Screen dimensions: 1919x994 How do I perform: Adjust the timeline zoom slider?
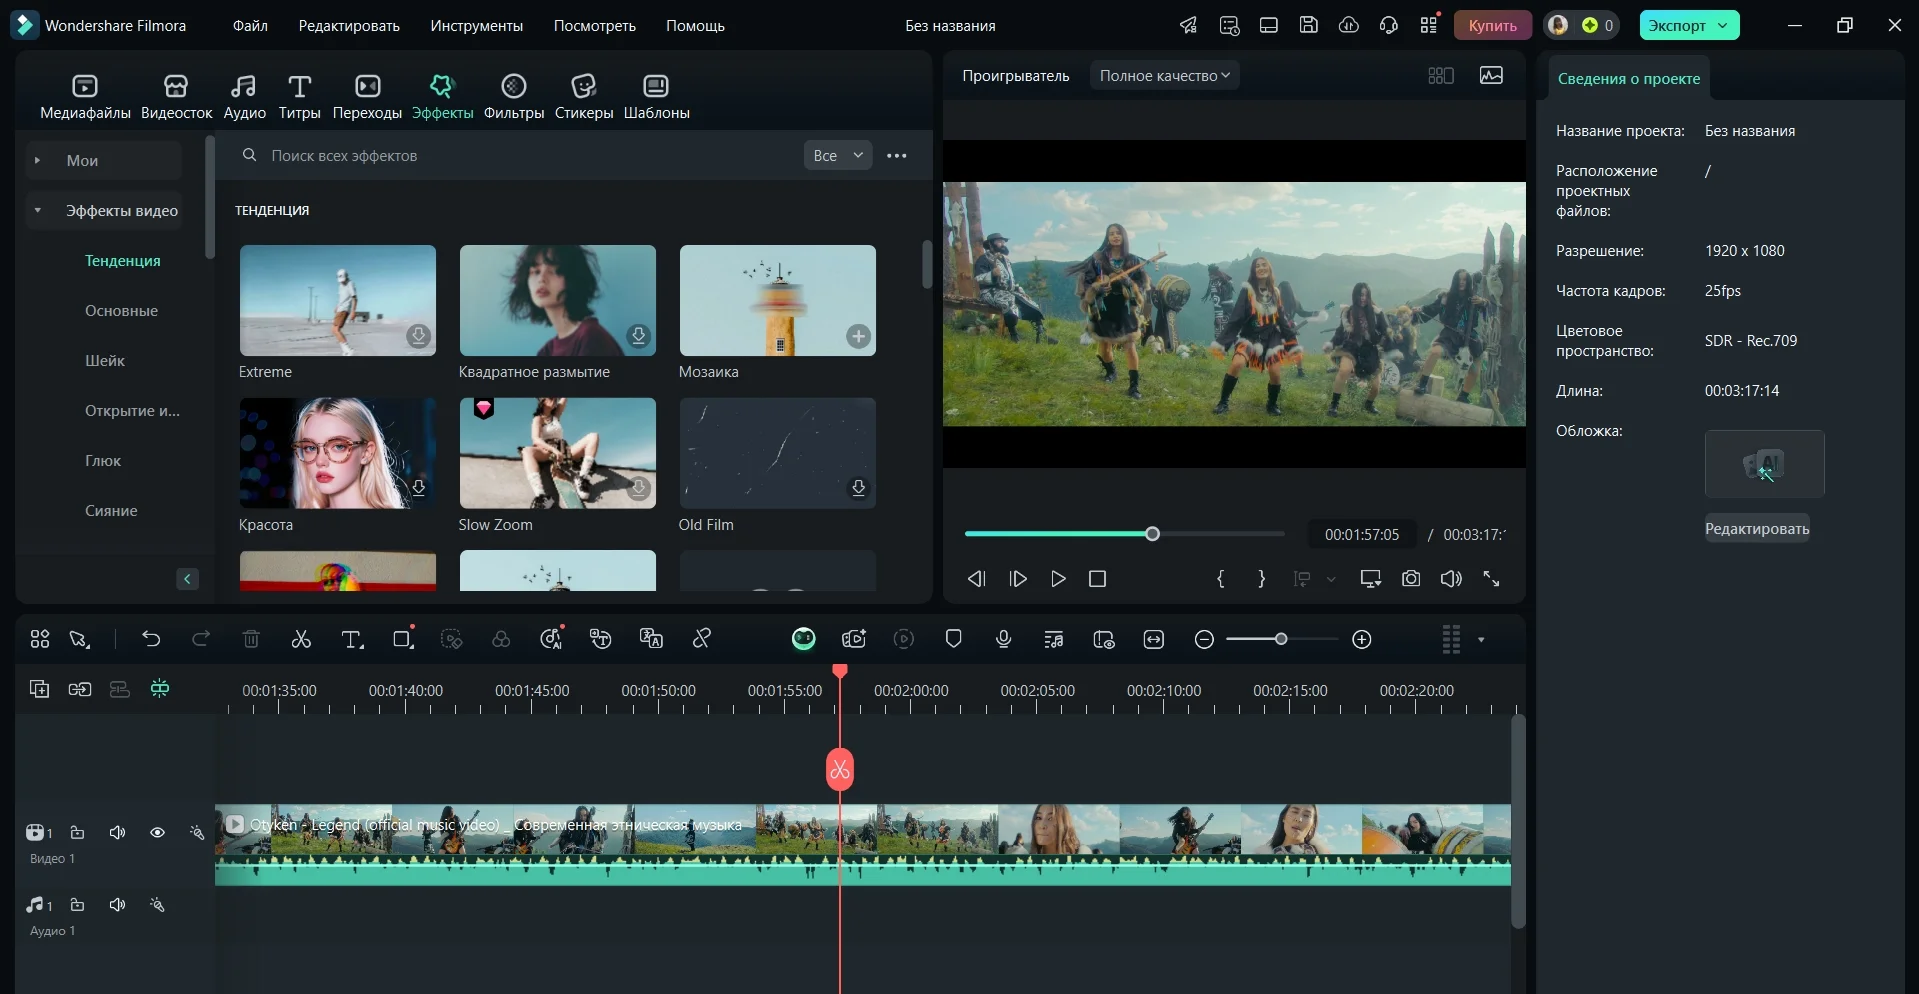pos(1281,639)
